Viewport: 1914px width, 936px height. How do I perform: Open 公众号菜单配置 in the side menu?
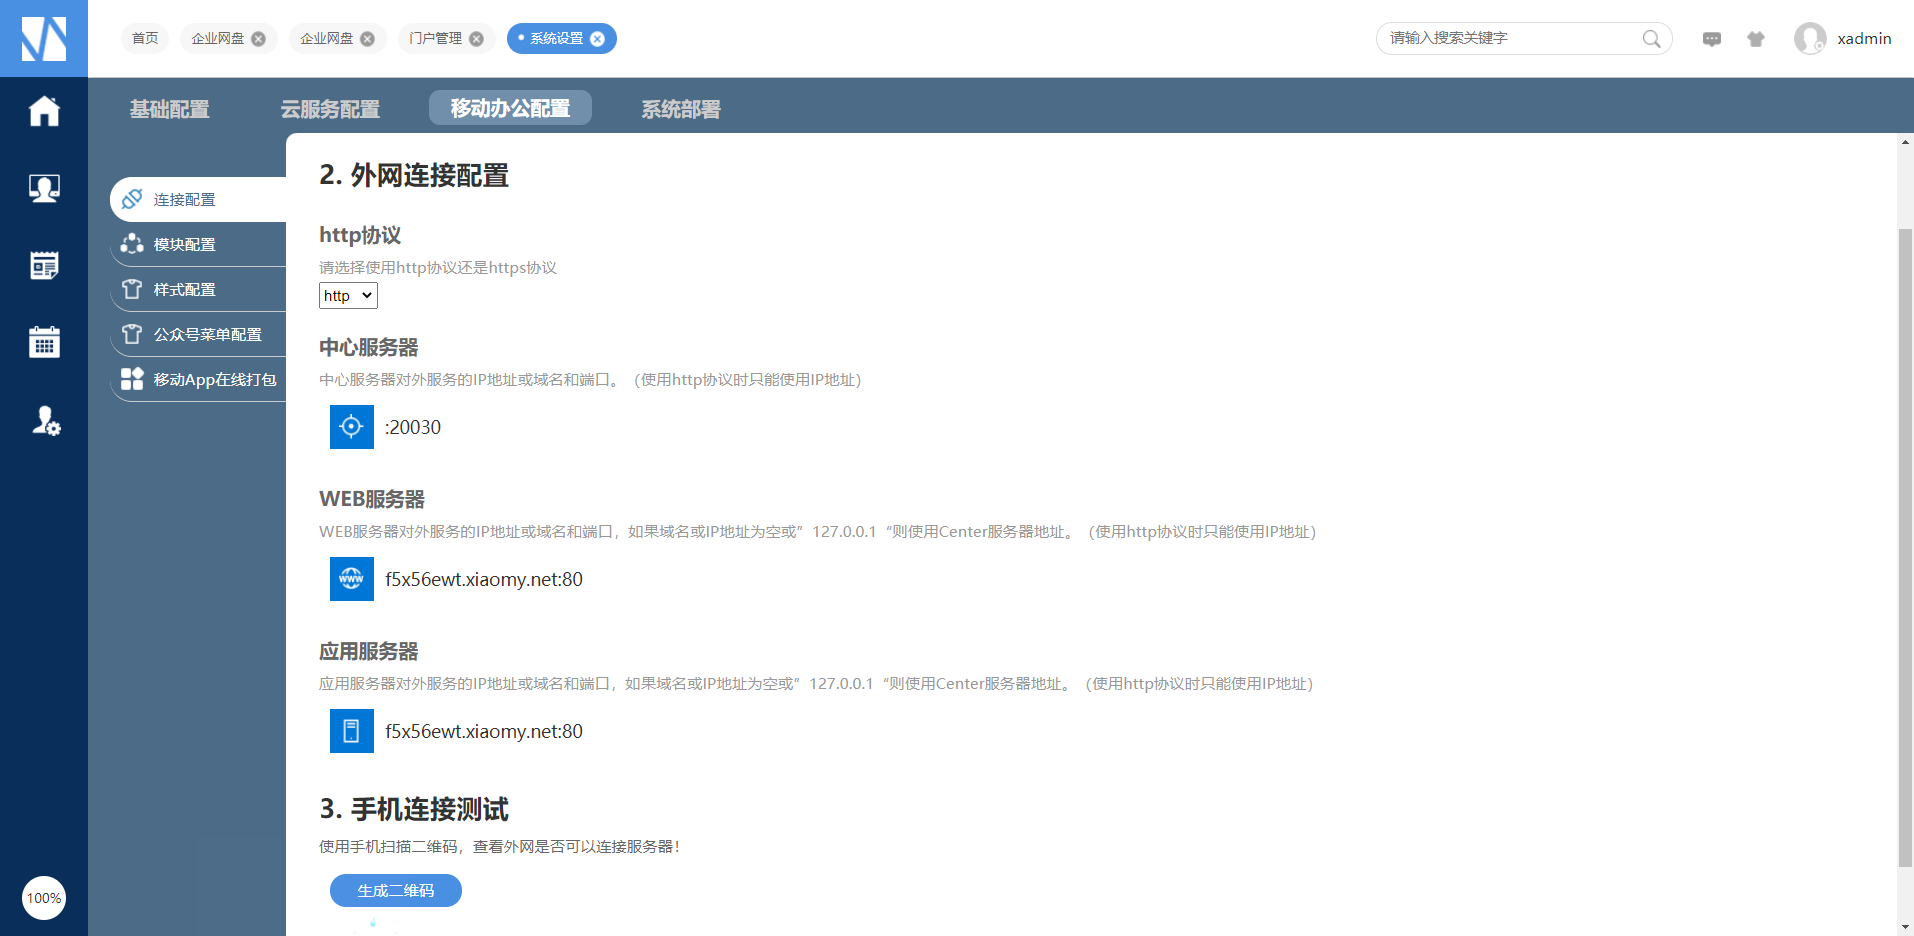[x=198, y=334]
